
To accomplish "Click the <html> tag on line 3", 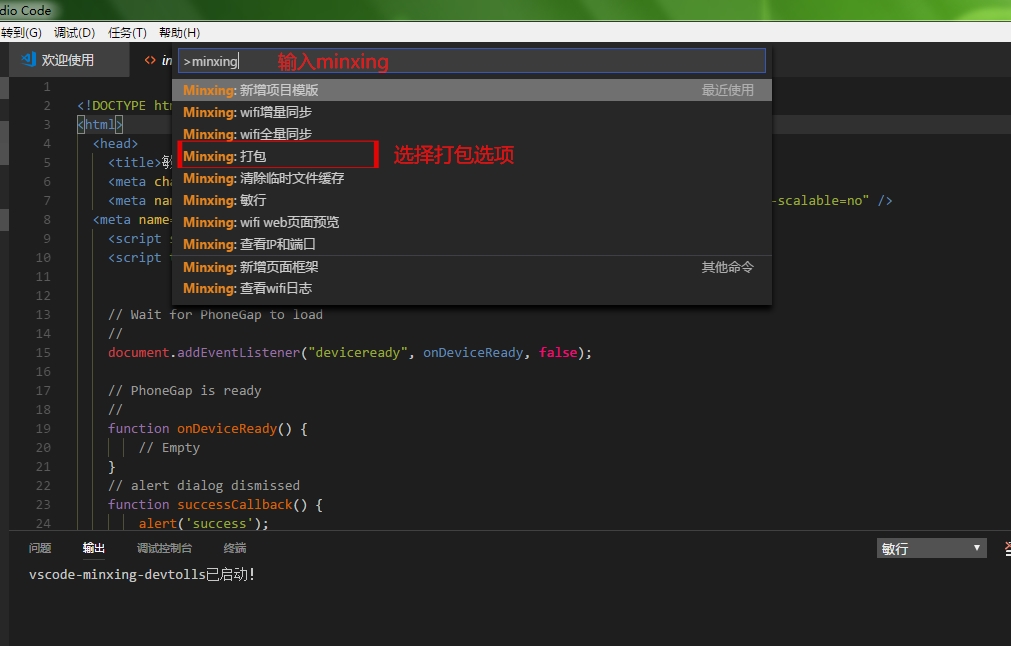I will [100, 124].
